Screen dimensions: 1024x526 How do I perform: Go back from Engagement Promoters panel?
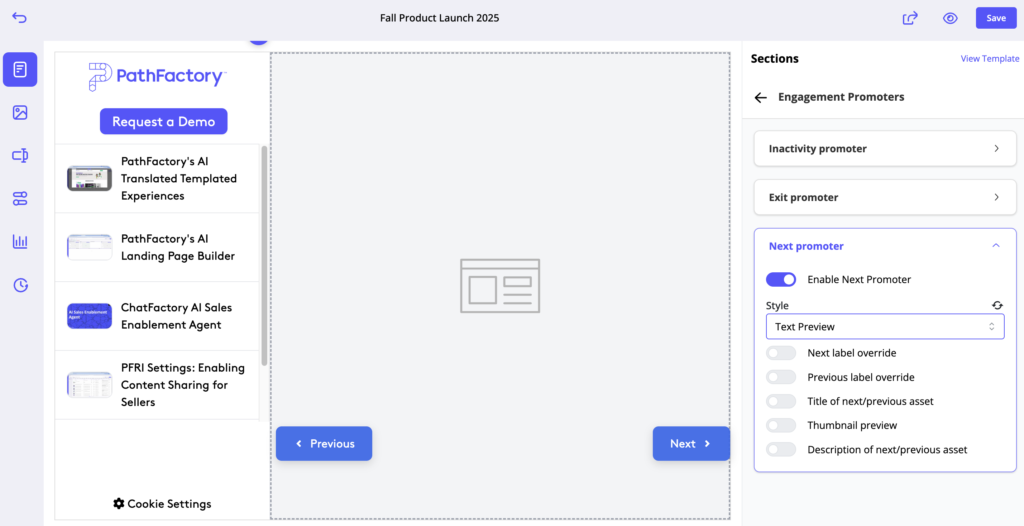(761, 98)
